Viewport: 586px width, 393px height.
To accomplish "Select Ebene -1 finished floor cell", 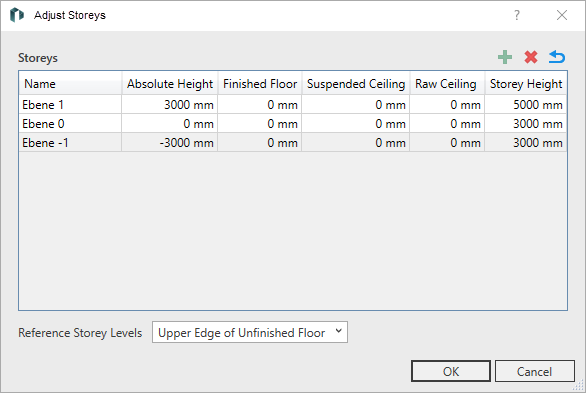I will tap(260, 143).
